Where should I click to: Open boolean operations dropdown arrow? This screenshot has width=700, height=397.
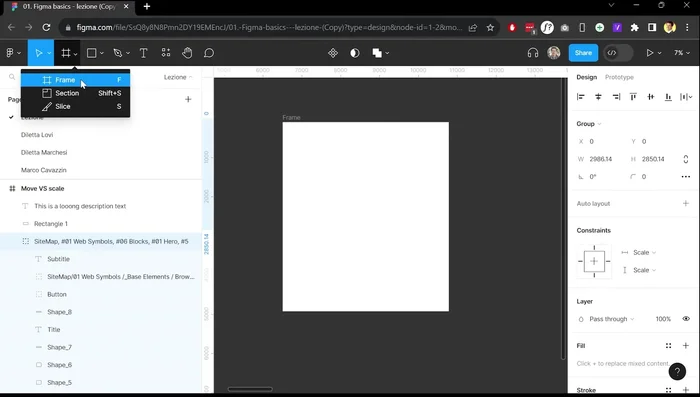[x=387, y=53]
